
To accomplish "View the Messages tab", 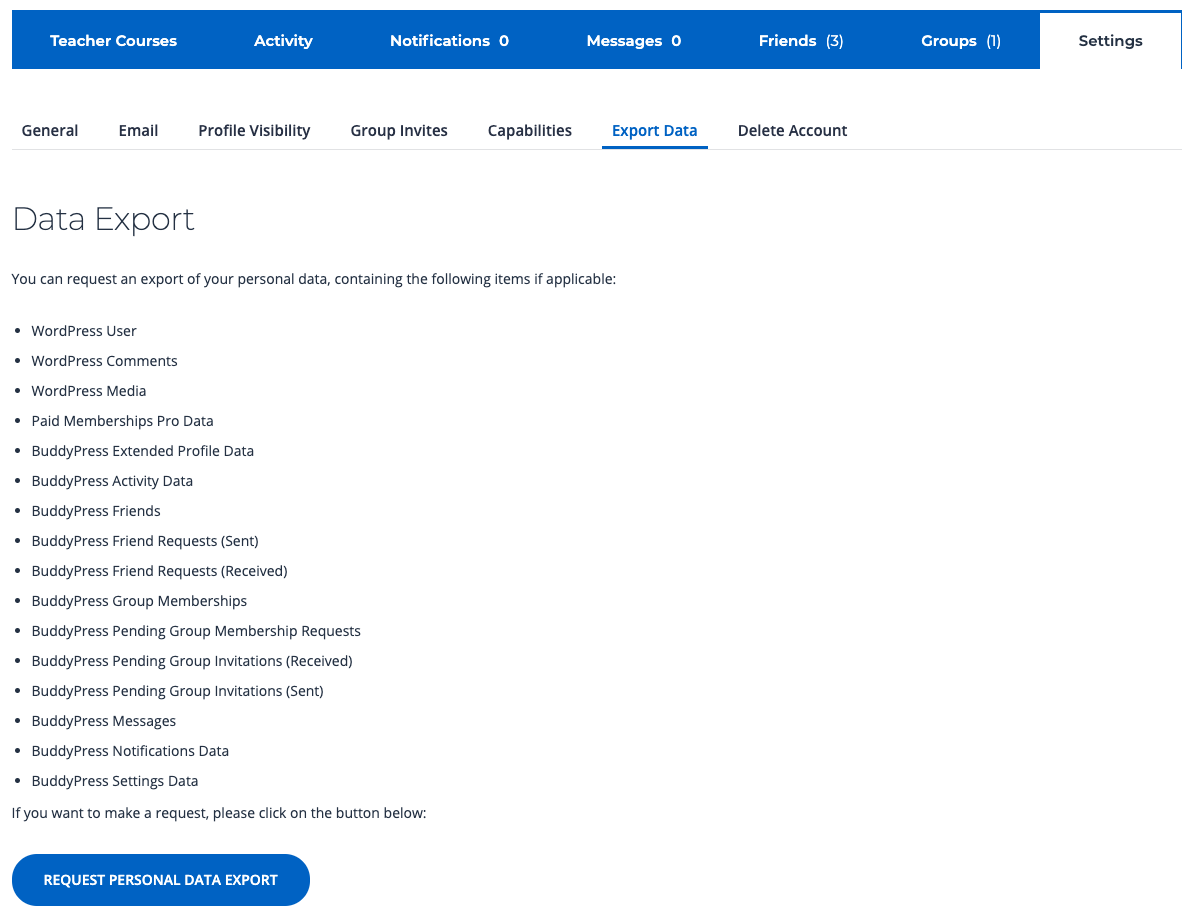I will pos(633,41).
